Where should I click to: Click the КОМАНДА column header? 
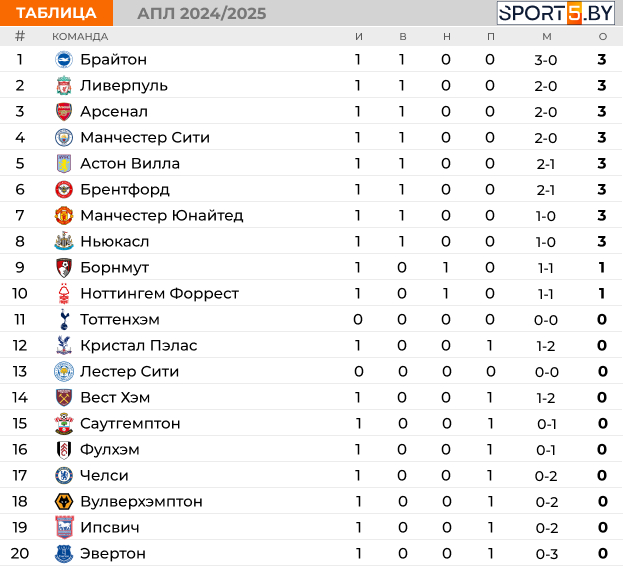pos(80,37)
